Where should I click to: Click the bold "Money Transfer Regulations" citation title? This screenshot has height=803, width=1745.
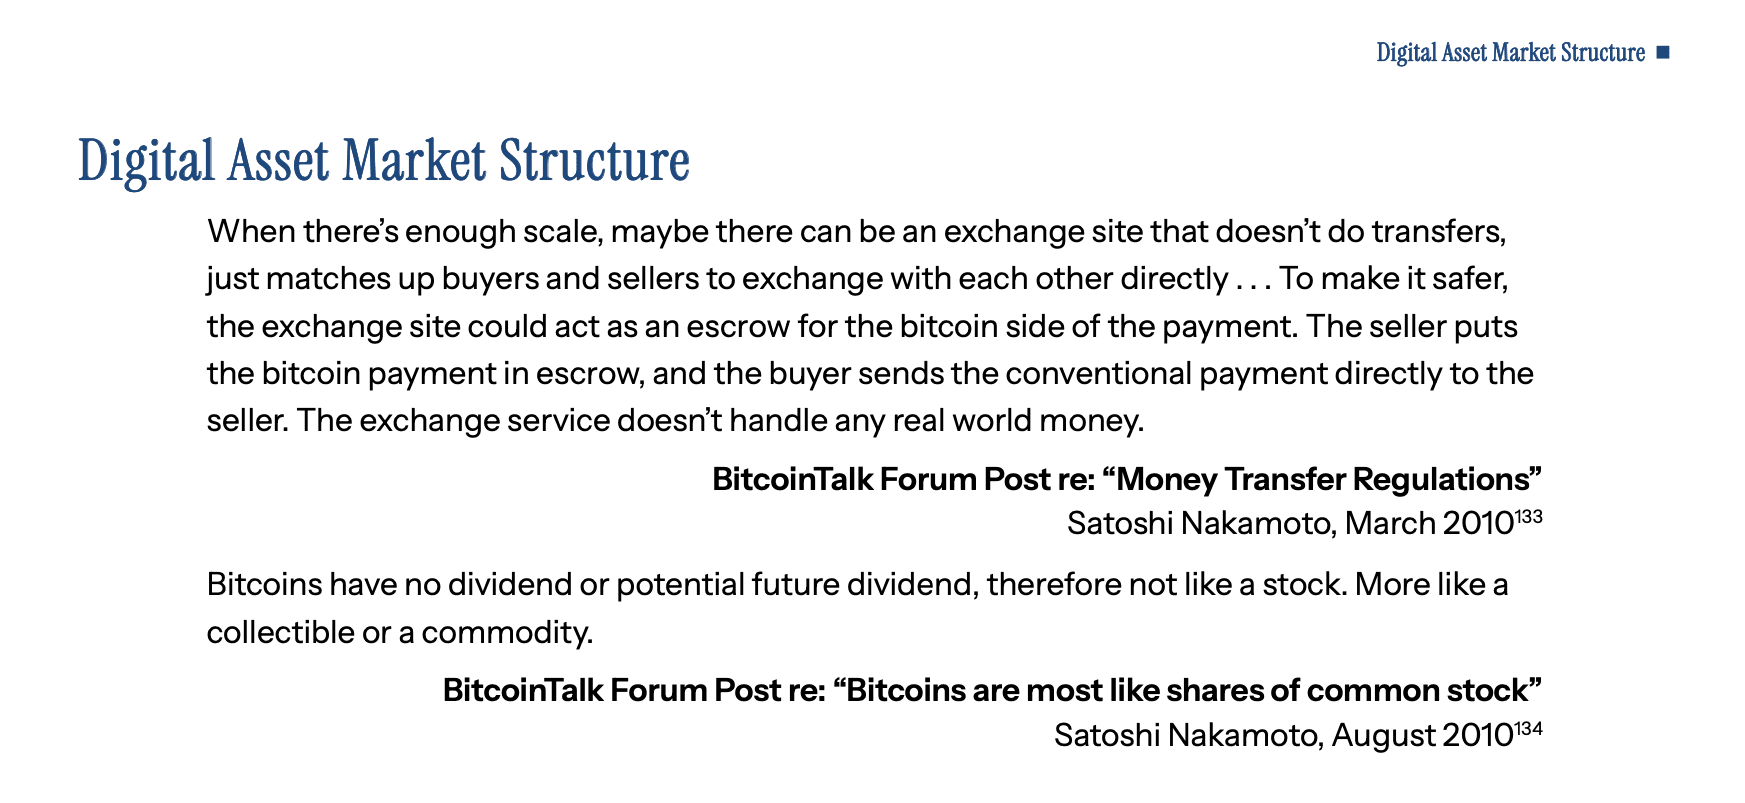pos(1127,479)
